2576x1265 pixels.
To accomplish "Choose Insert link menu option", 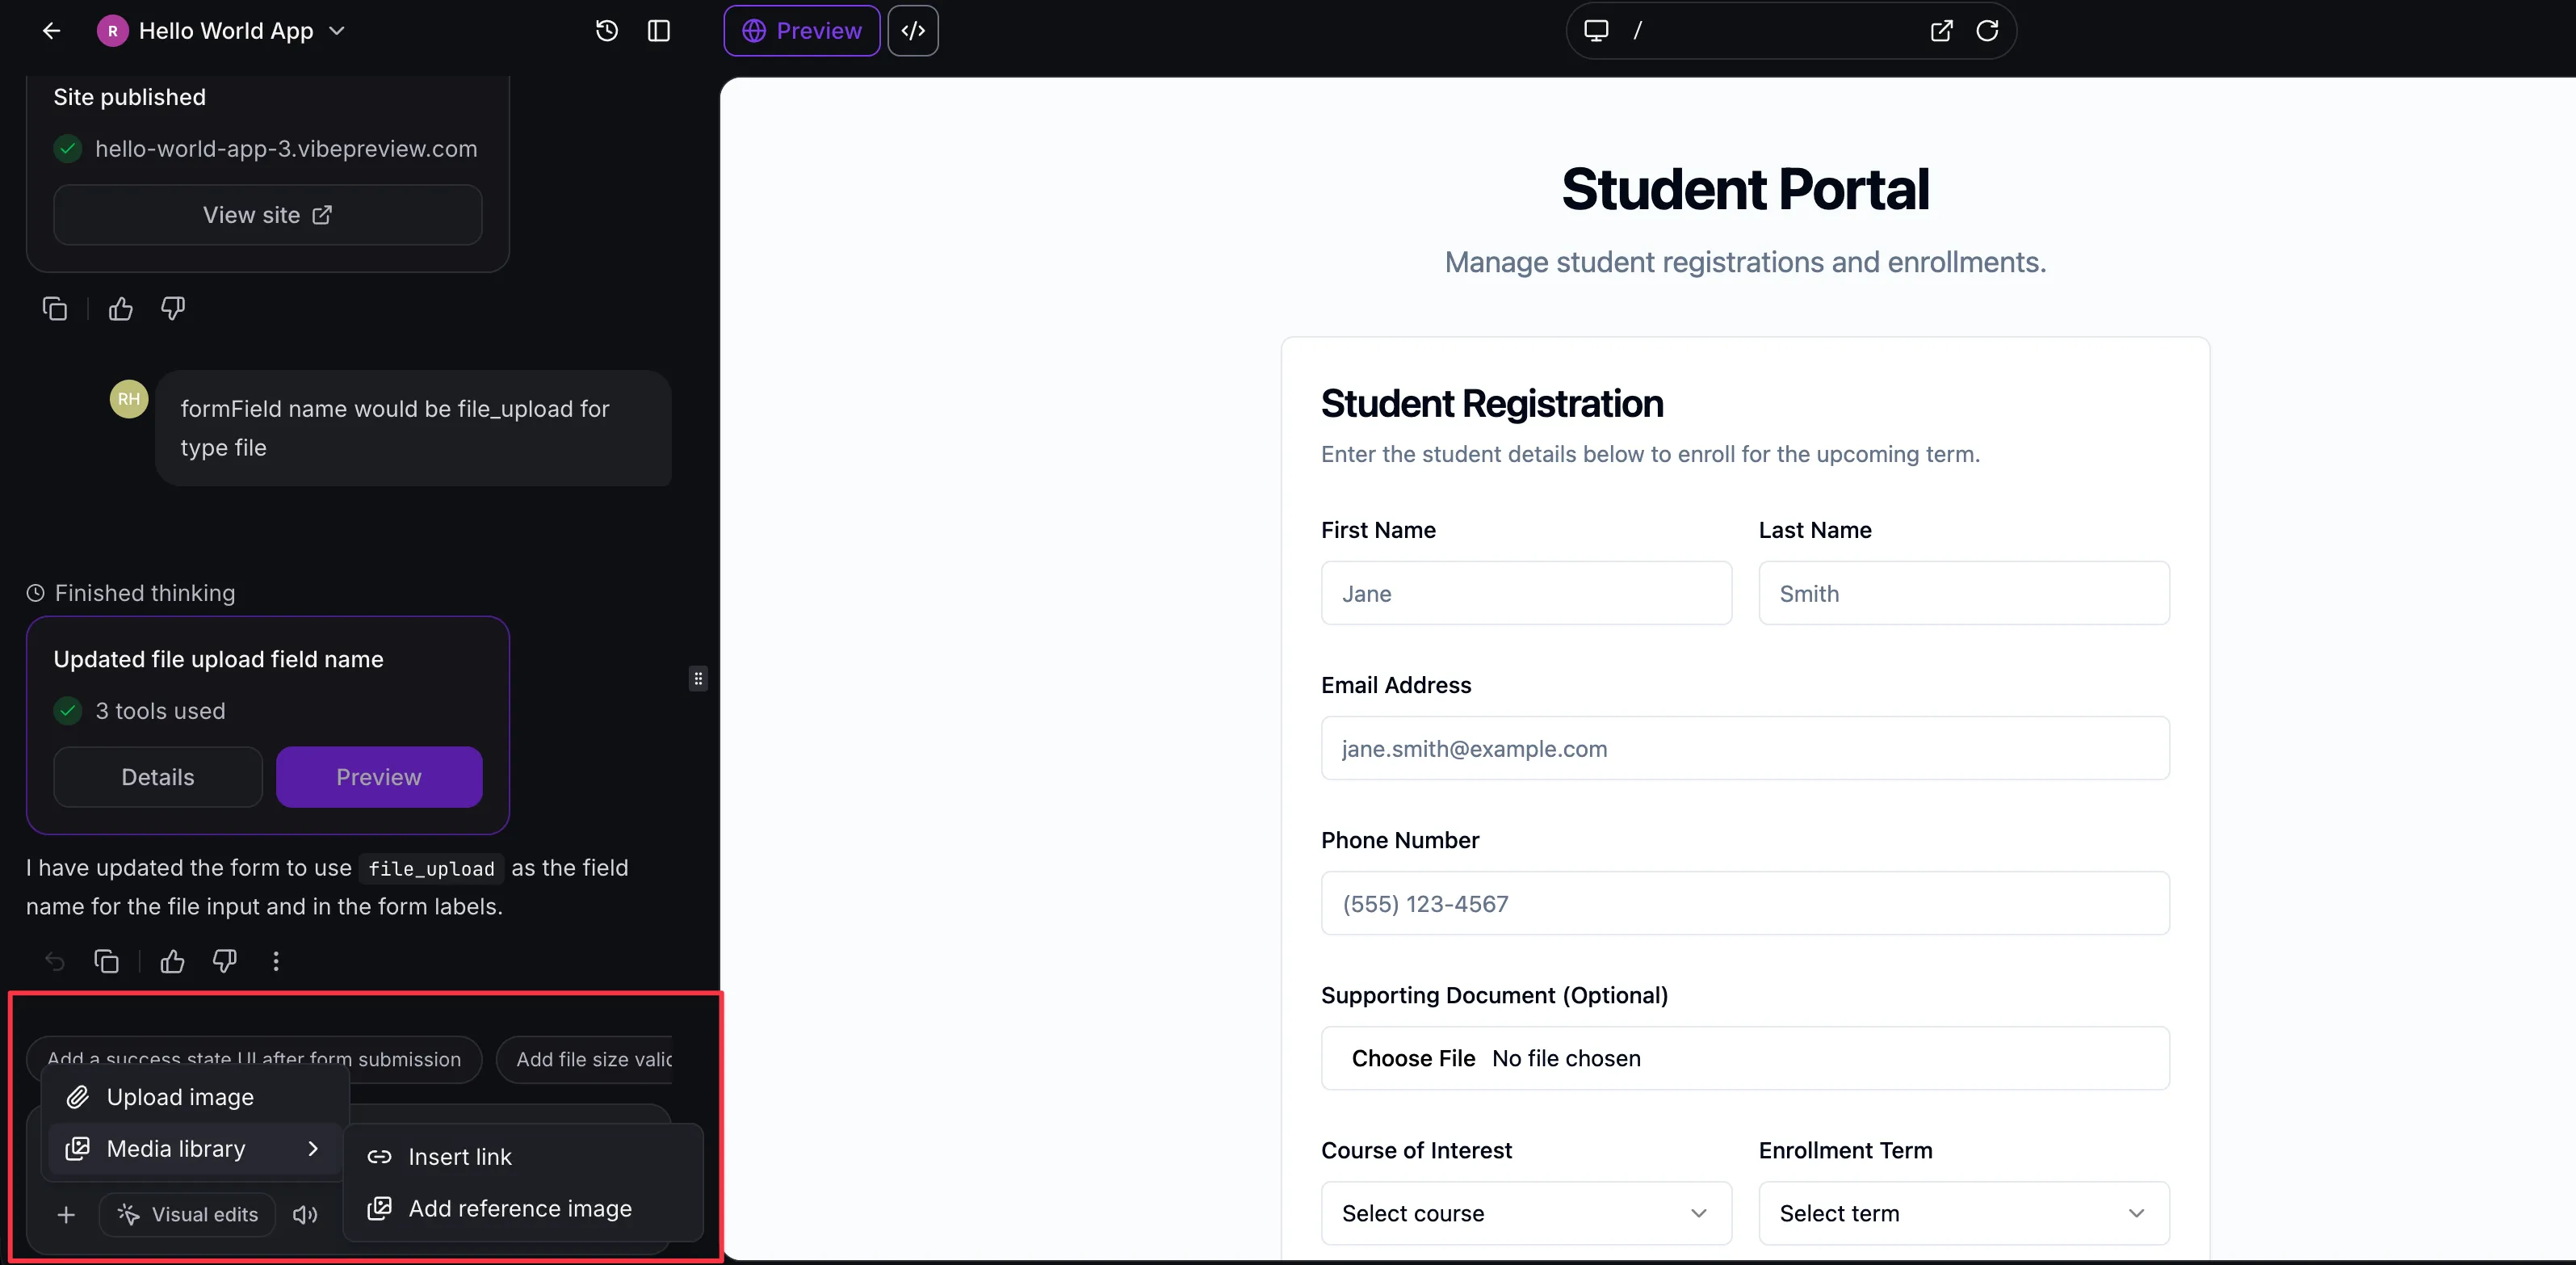I will click(x=523, y=1156).
